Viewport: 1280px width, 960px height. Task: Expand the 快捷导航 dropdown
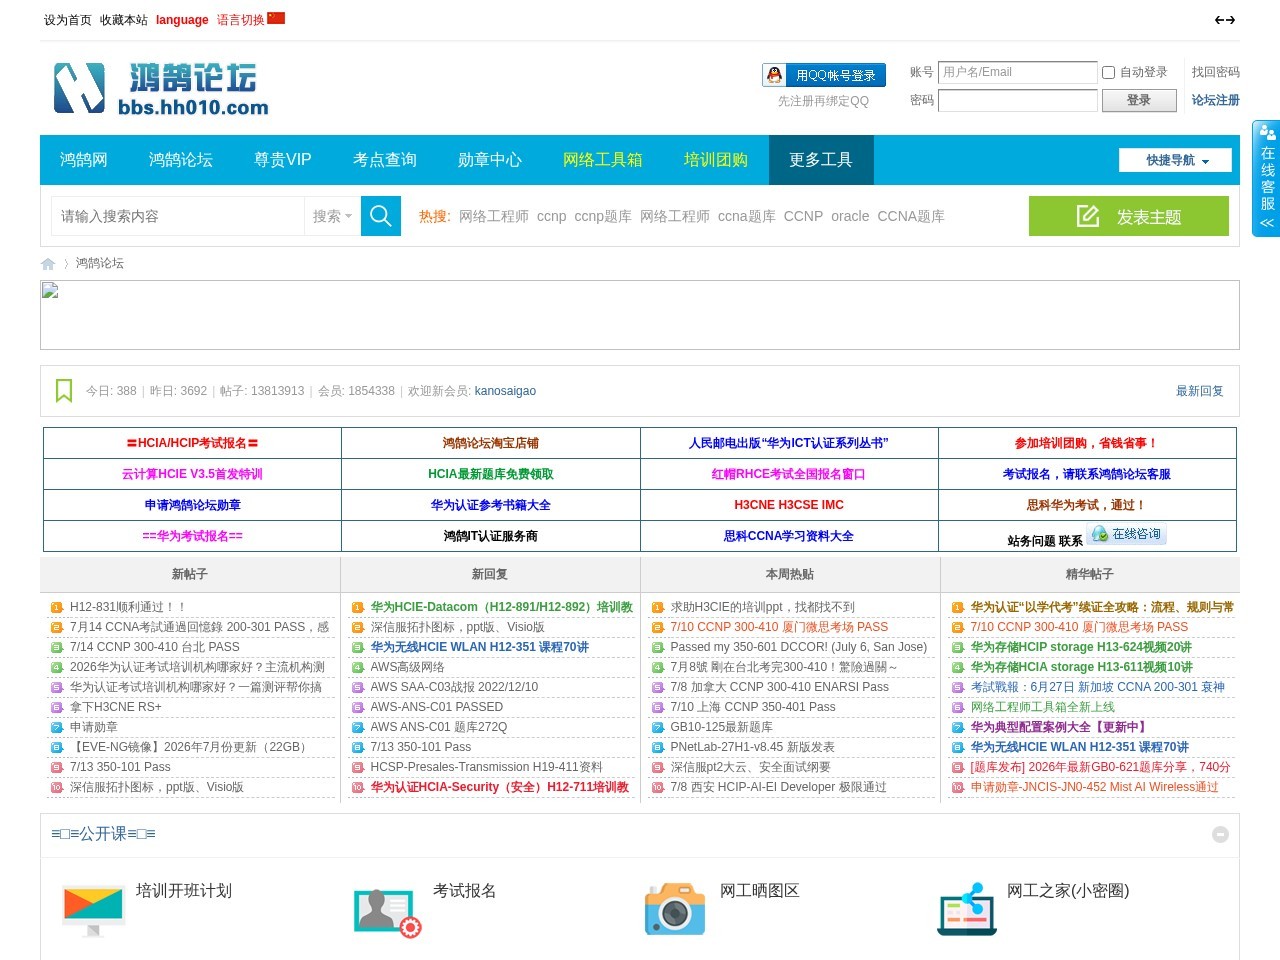1175,160
